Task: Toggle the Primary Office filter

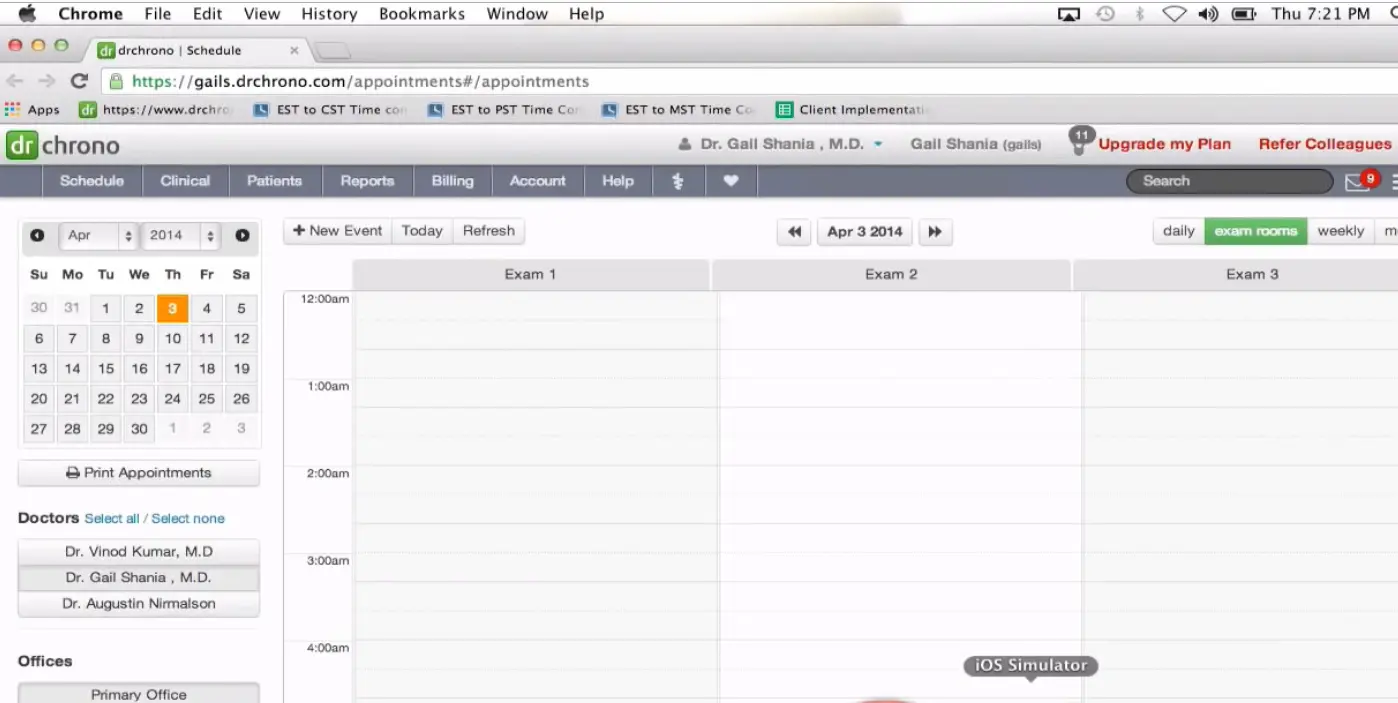Action: pyautogui.click(x=138, y=694)
